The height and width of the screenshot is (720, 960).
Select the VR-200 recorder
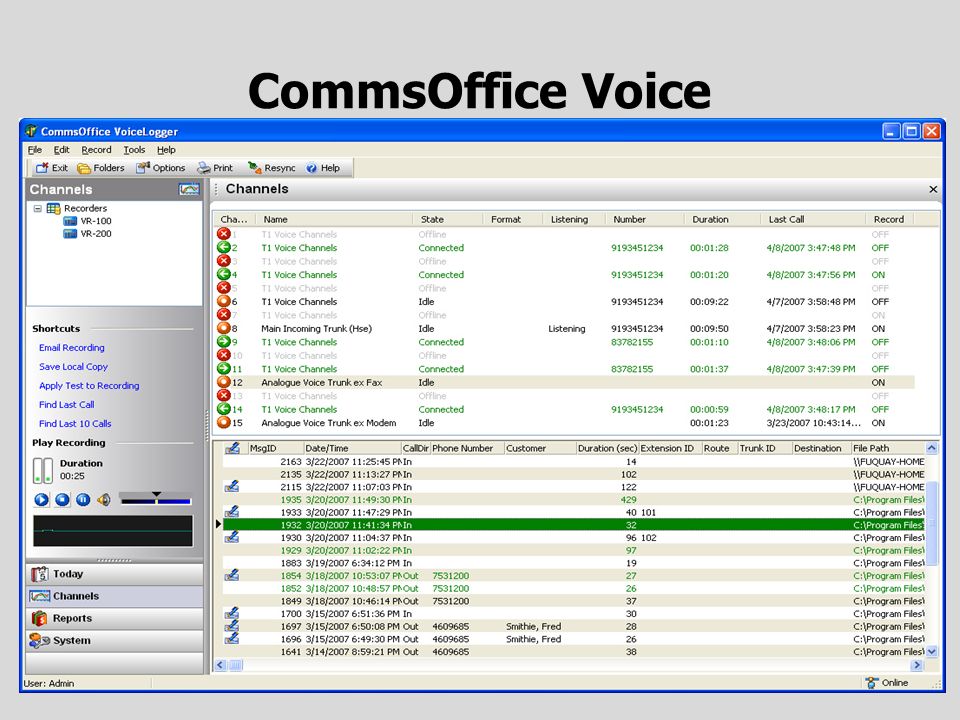click(x=87, y=234)
